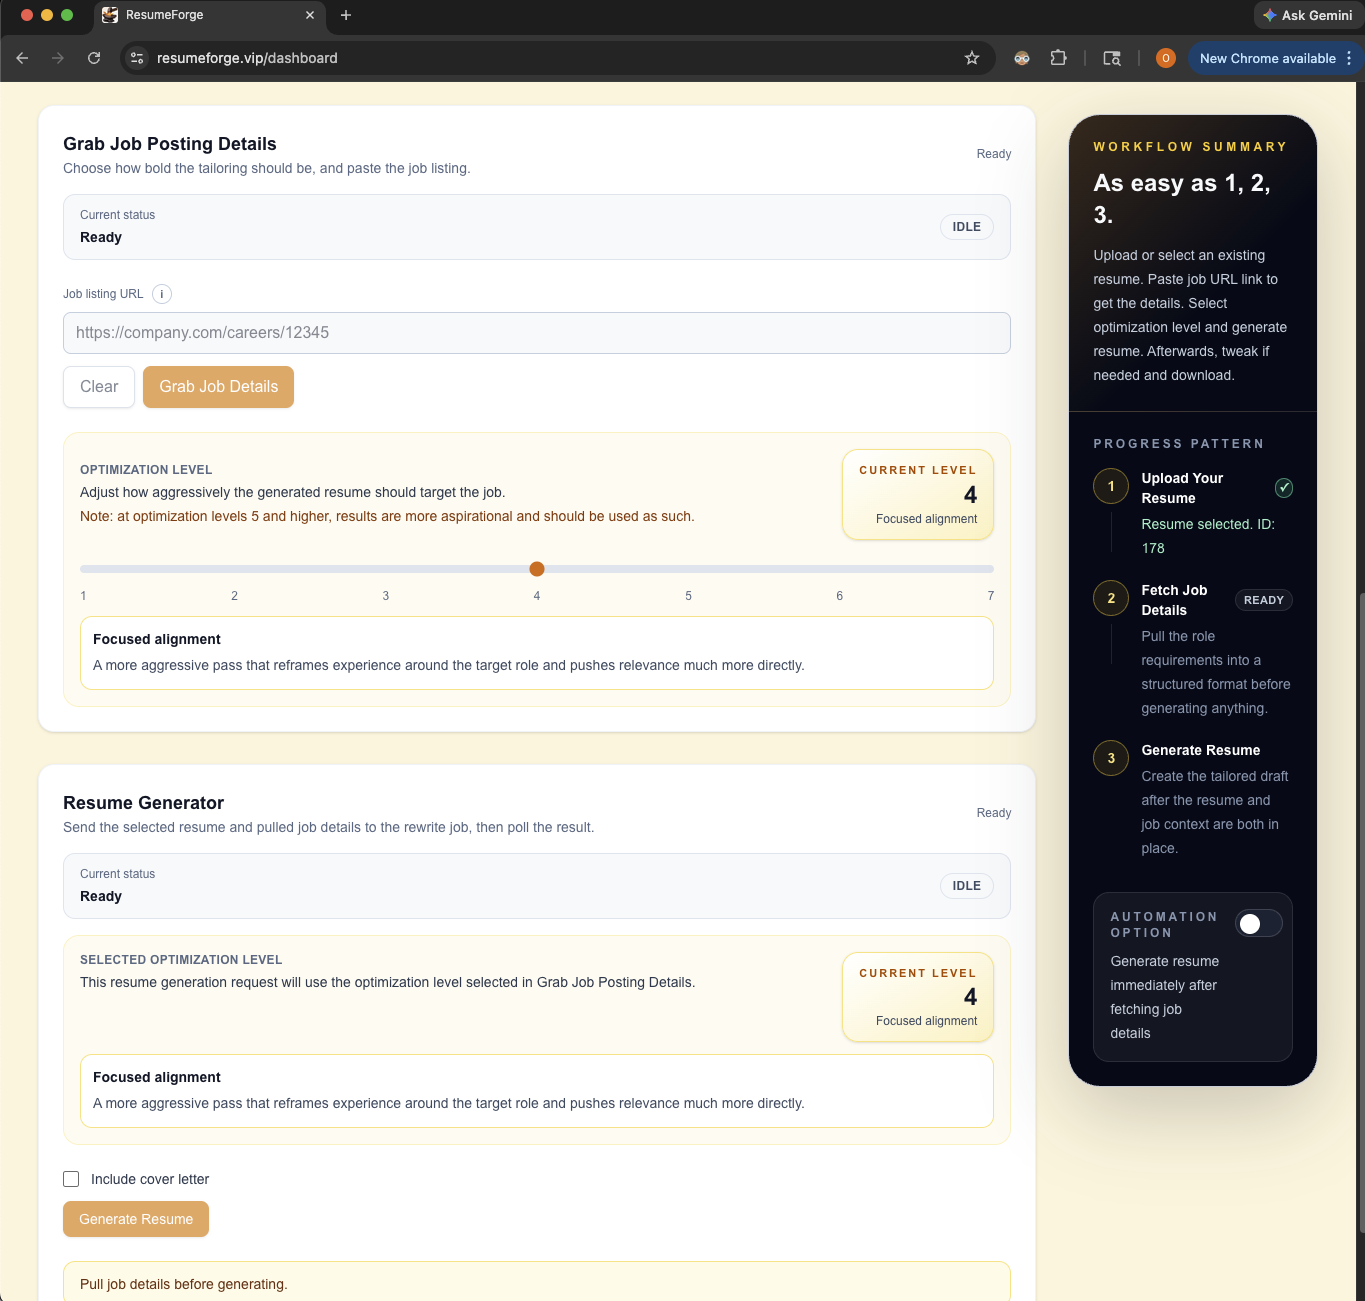Check the Include cover letter box
Viewport: 1365px width, 1301px height.
[x=71, y=1179]
